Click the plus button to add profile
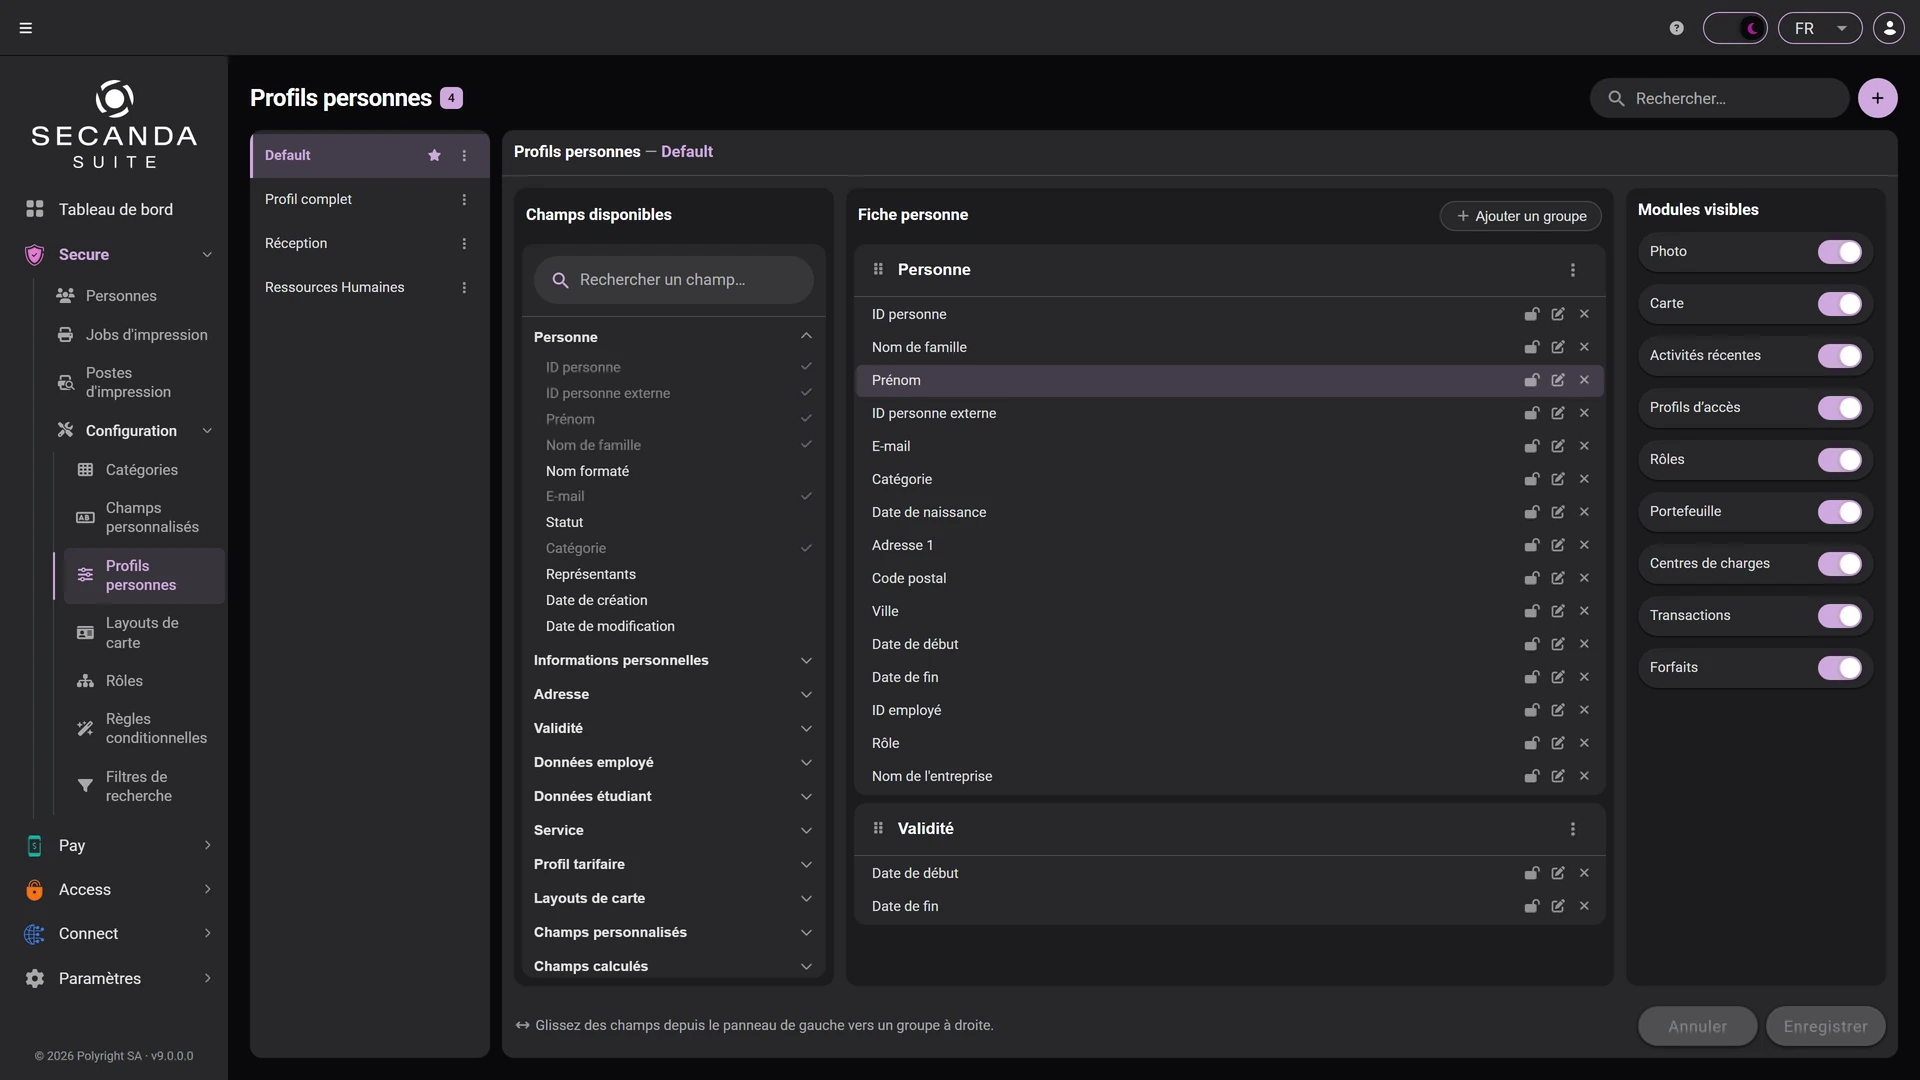The image size is (1920, 1080). (x=1877, y=98)
